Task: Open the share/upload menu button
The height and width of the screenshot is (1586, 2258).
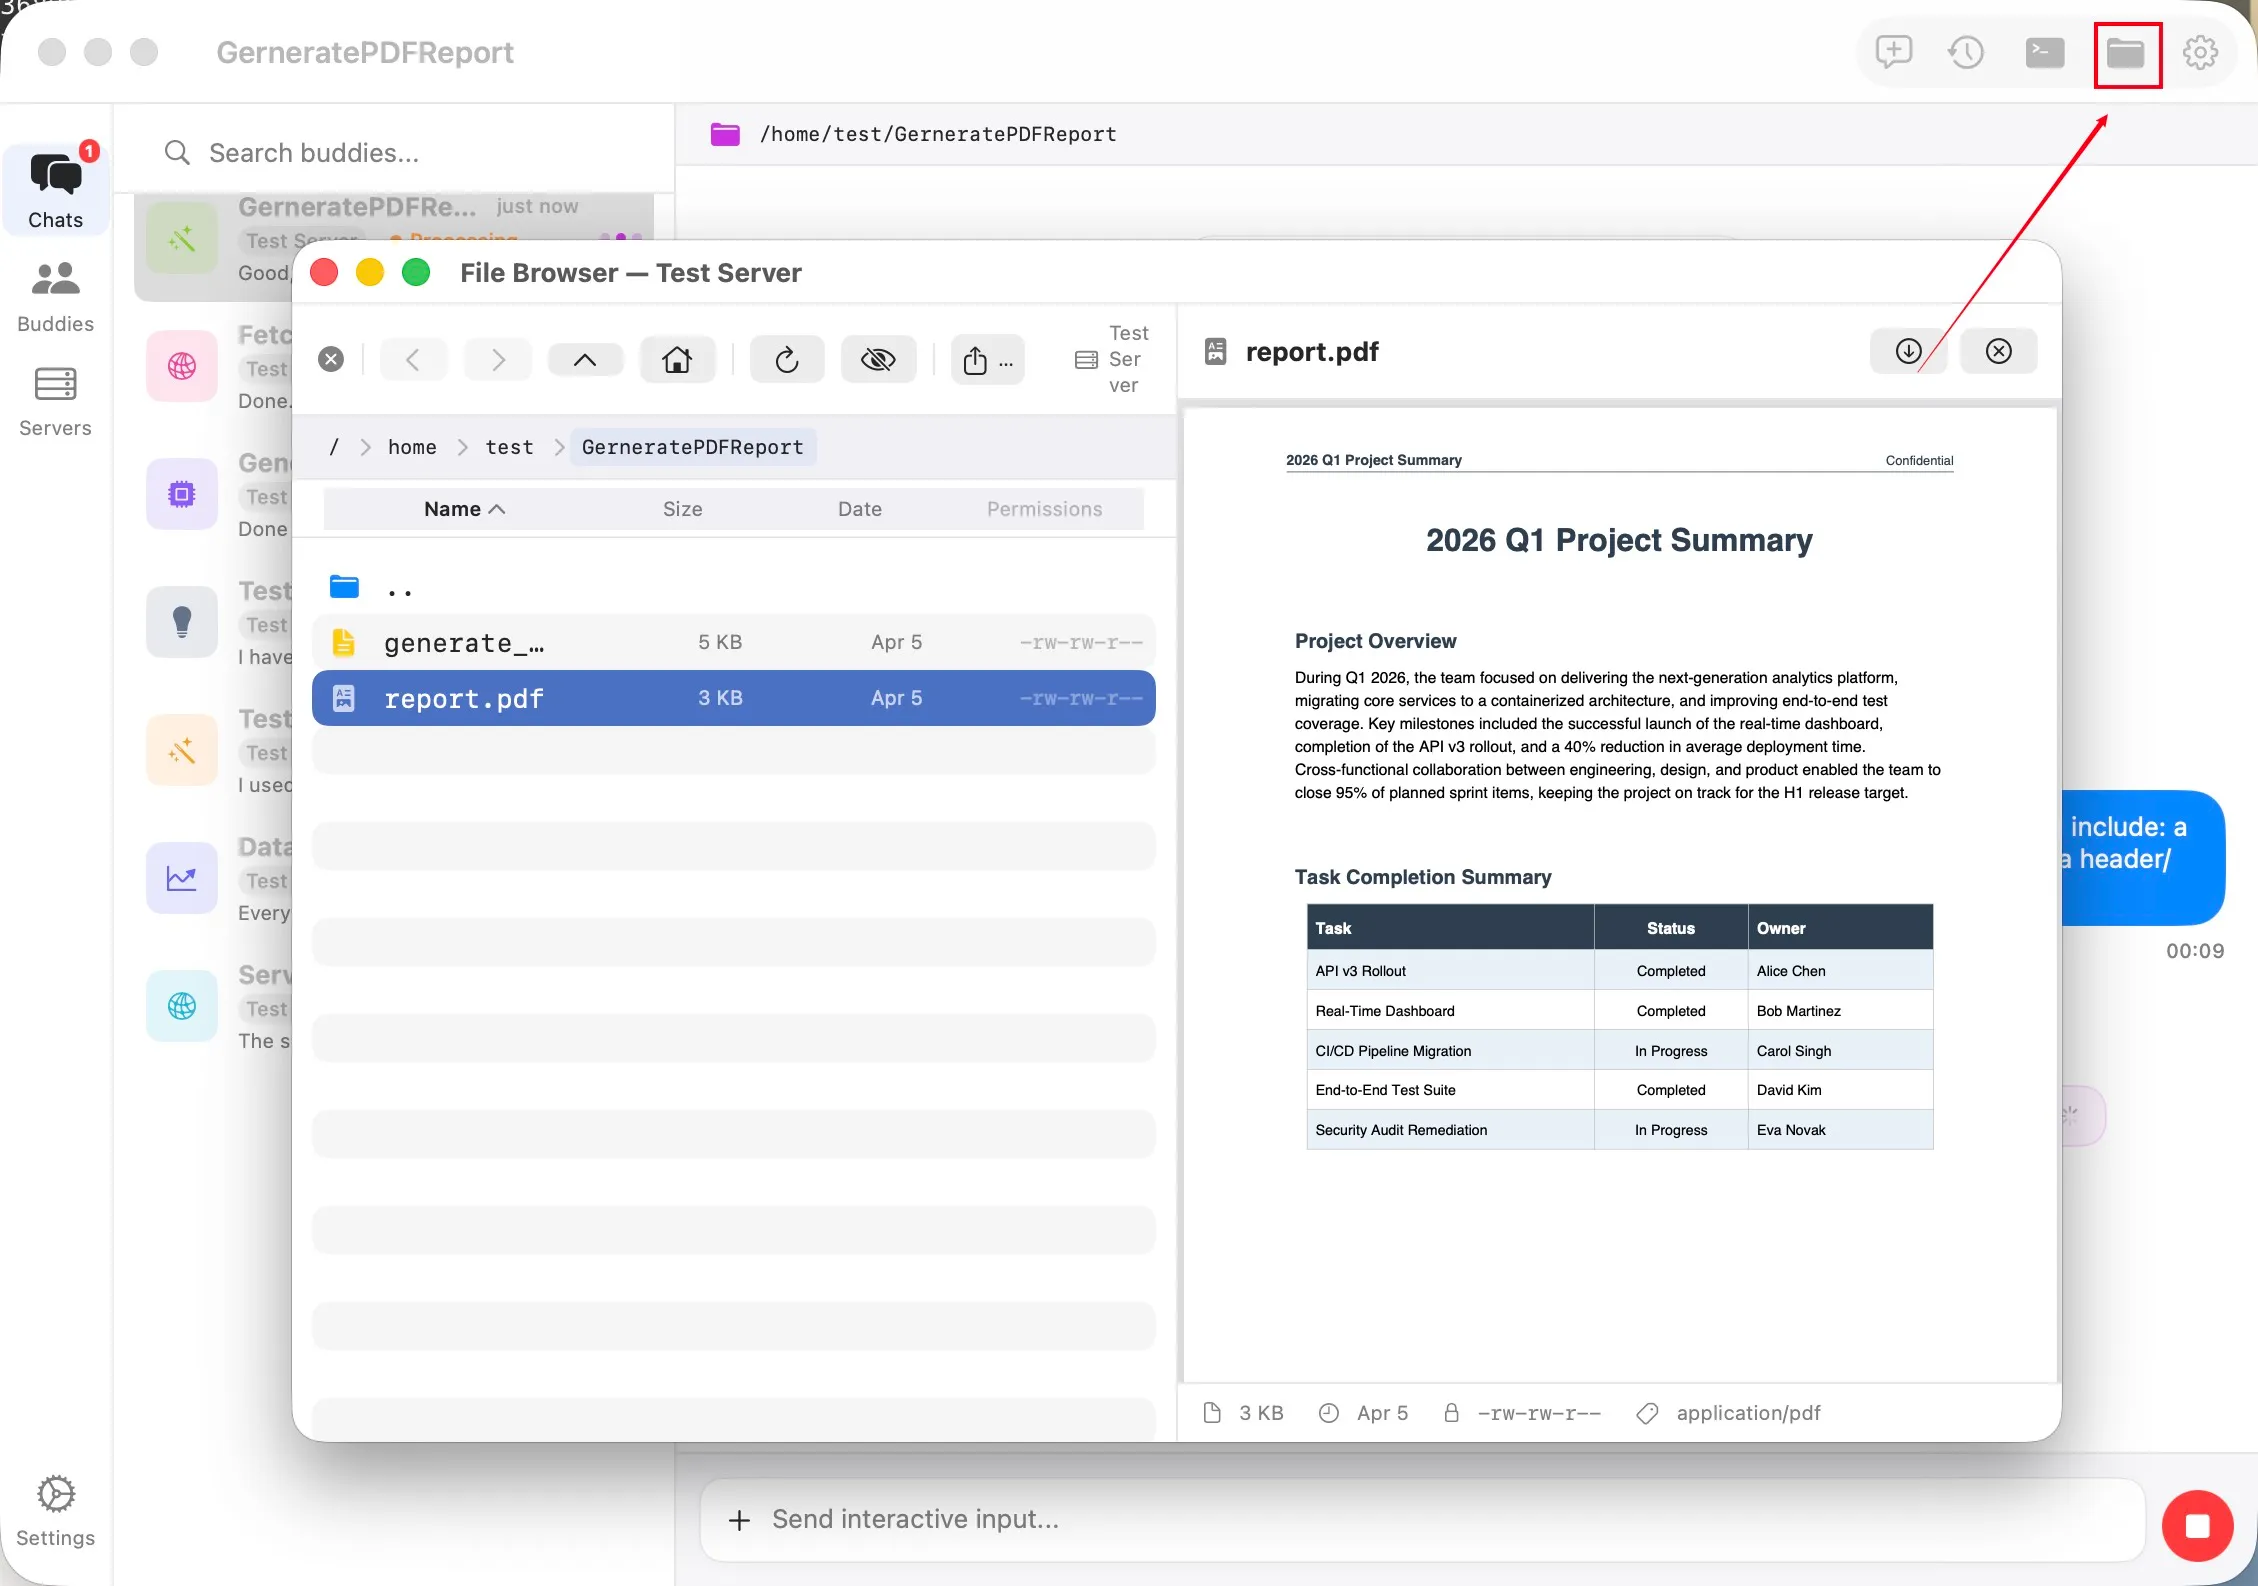Action: click(987, 359)
